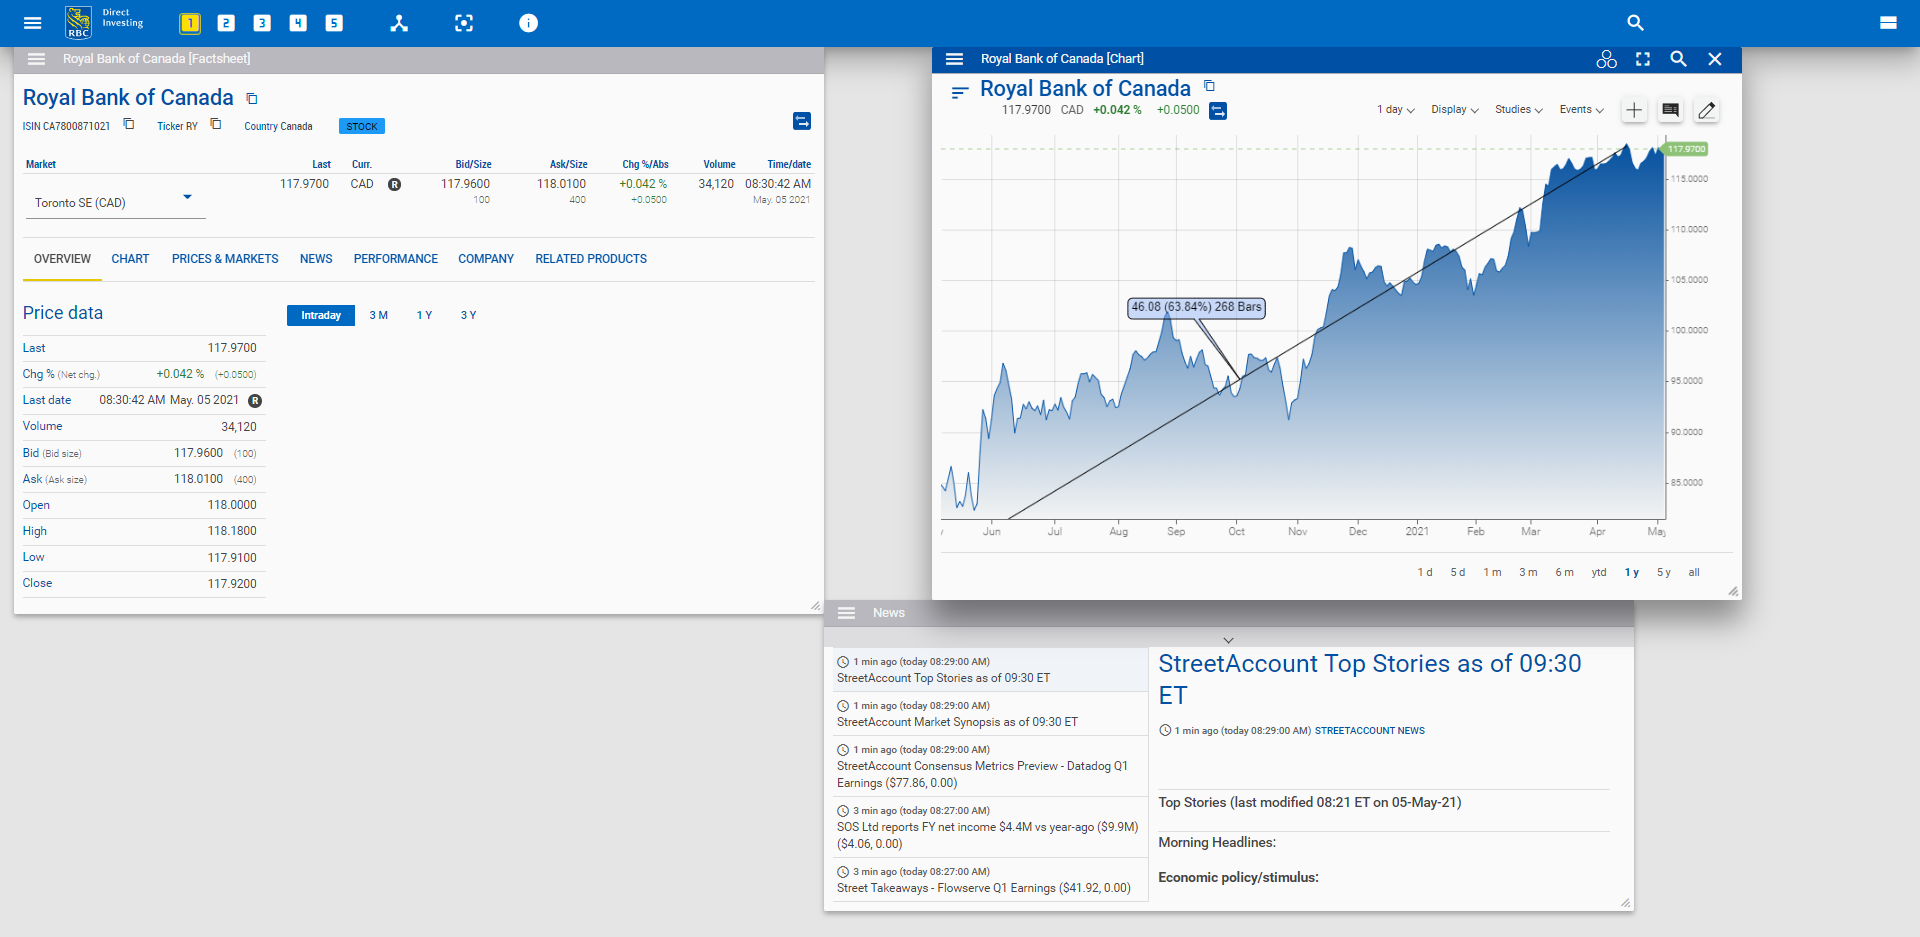1920x937 pixels.
Task: Open the Events dropdown in chart
Action: [x=1582, y=110]
